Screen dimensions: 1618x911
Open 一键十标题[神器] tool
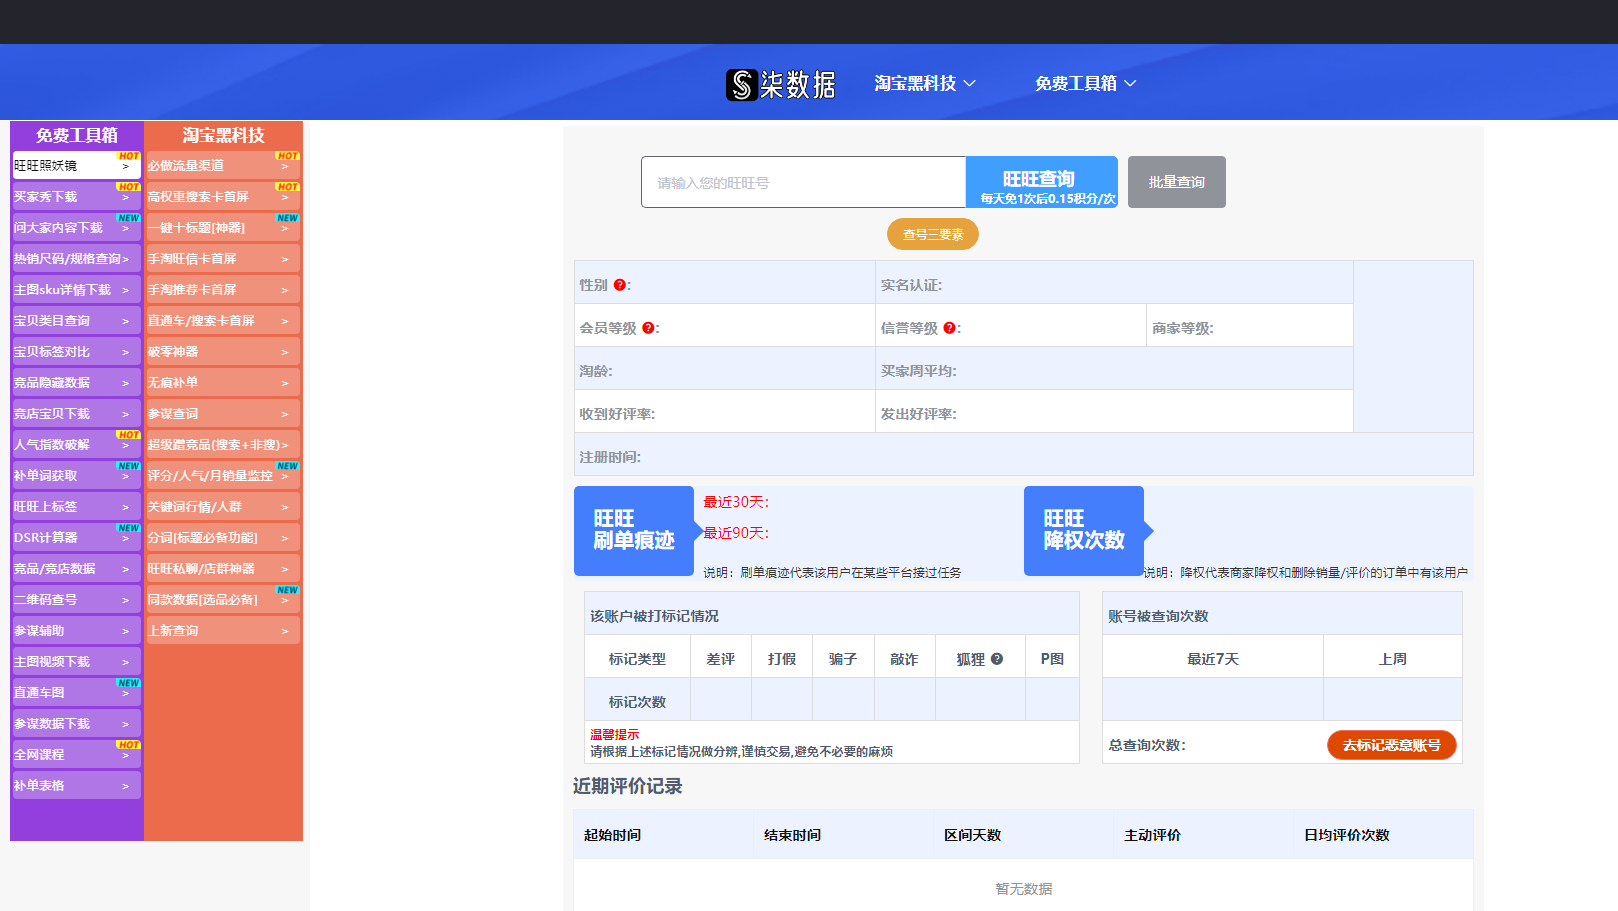[223, 227]
